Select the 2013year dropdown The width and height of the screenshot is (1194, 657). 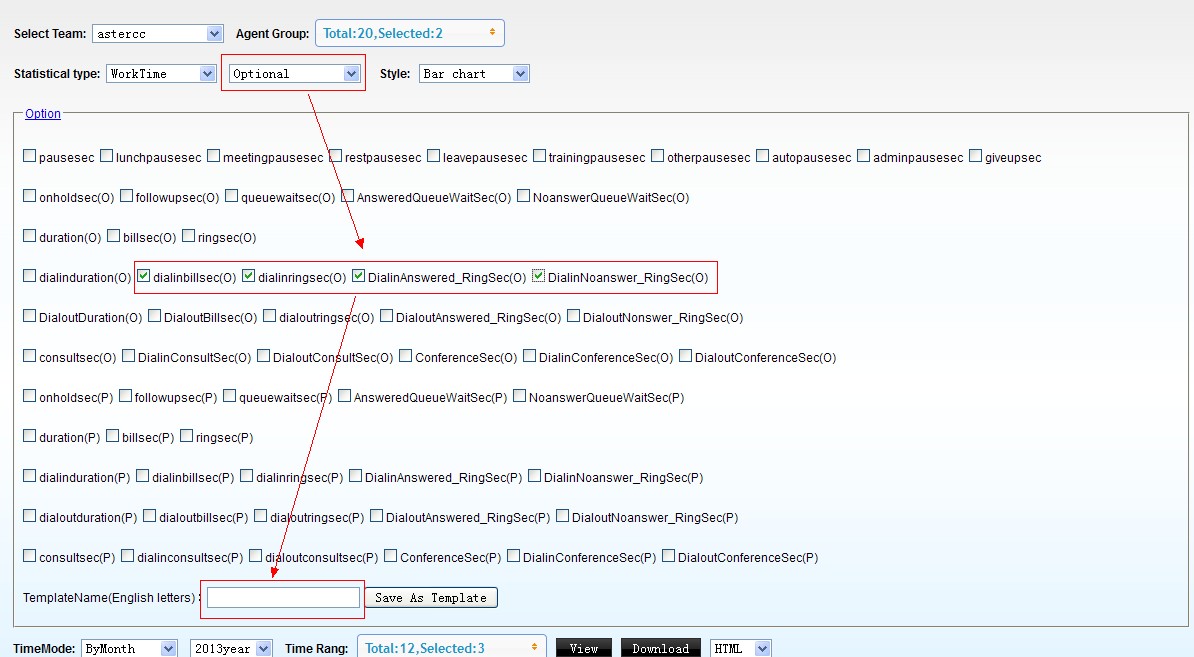231,648
